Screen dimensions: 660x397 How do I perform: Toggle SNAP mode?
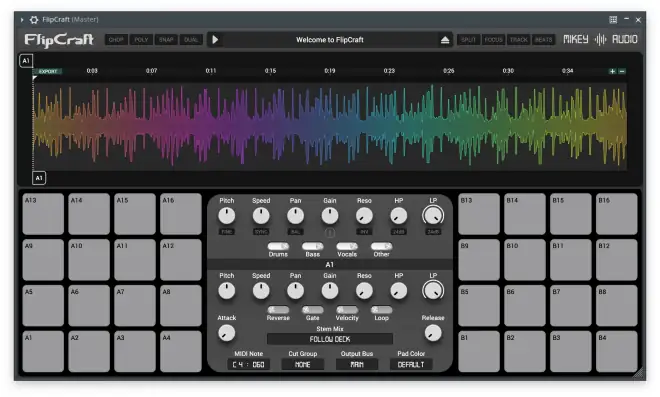(x=166, y=40)
